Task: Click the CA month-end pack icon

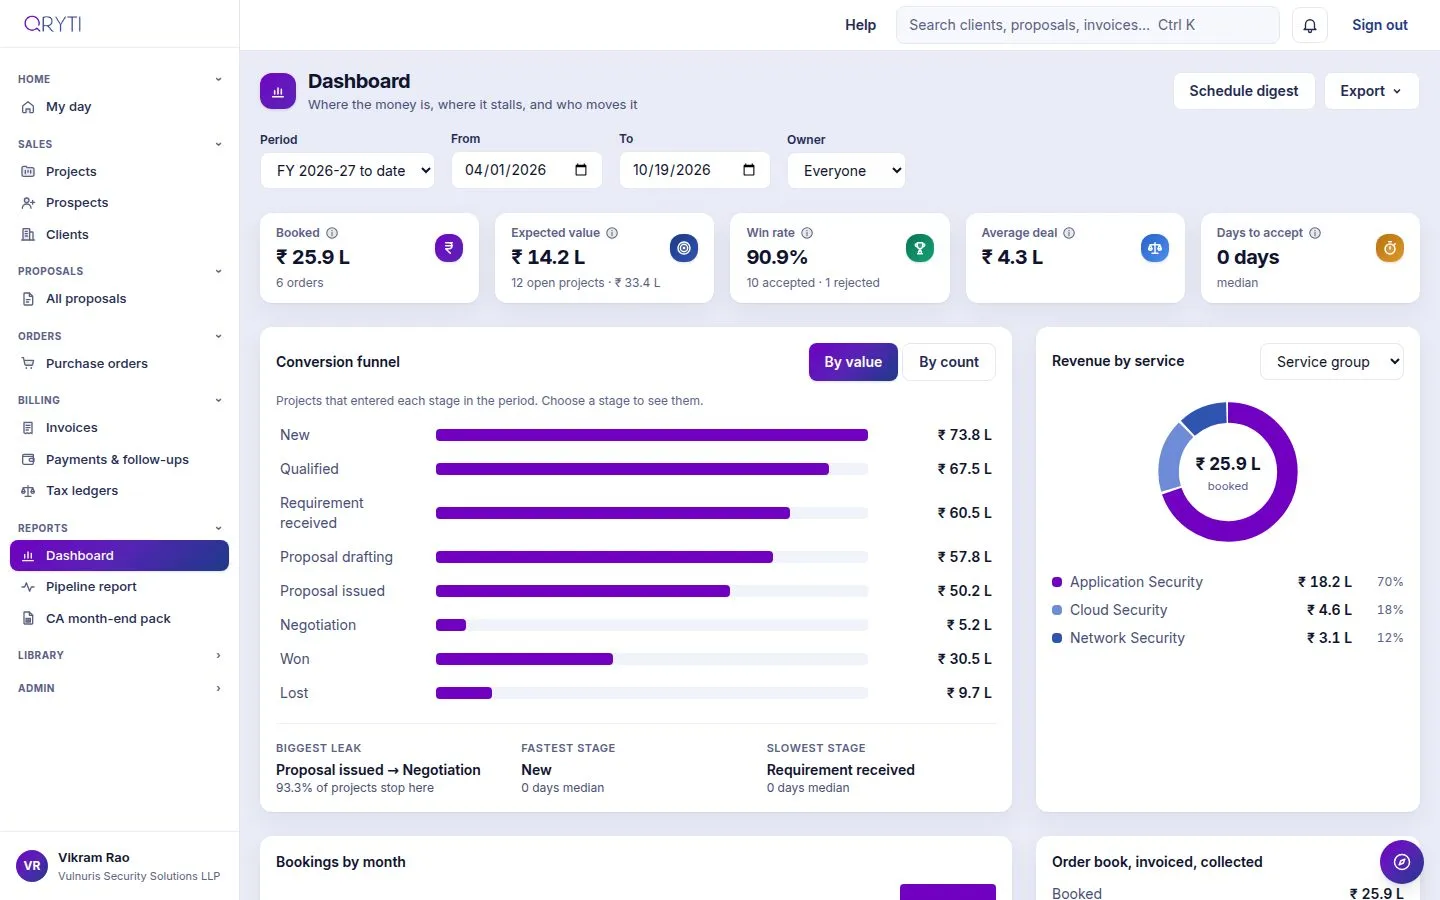Action: pos(28,619)
